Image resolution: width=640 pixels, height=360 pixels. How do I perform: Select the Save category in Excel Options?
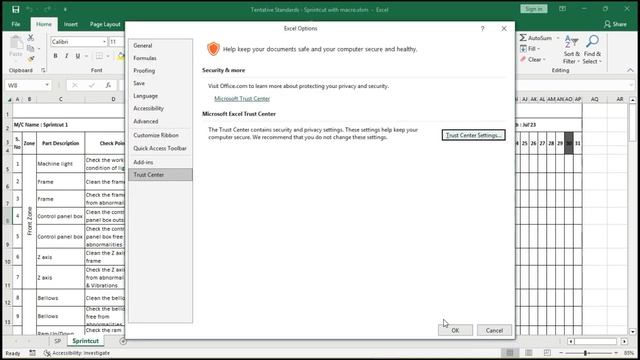(x=160, y=83)
